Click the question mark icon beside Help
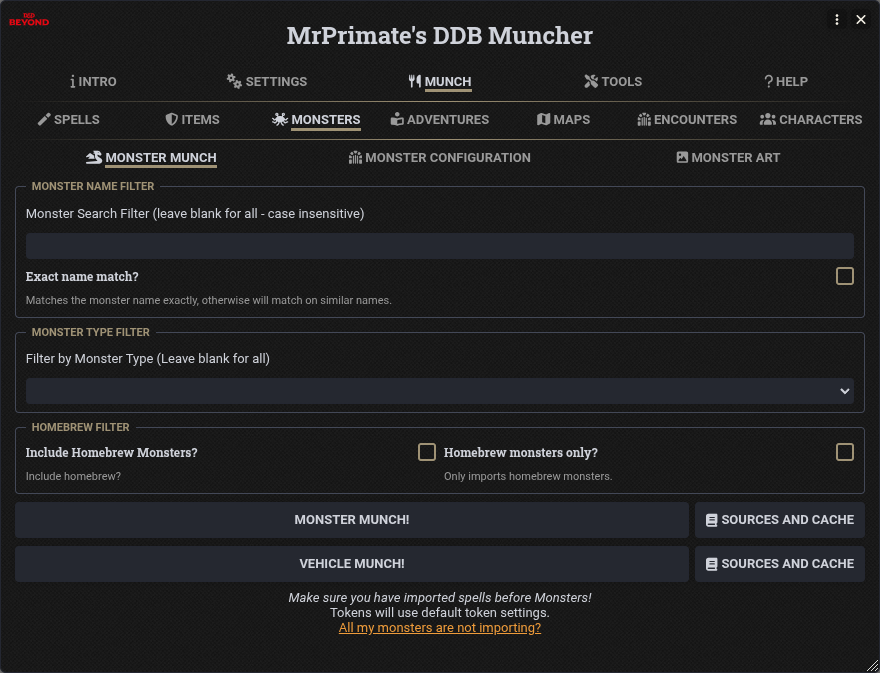Viewport: 880px width, 673px height. coord(768,81)
